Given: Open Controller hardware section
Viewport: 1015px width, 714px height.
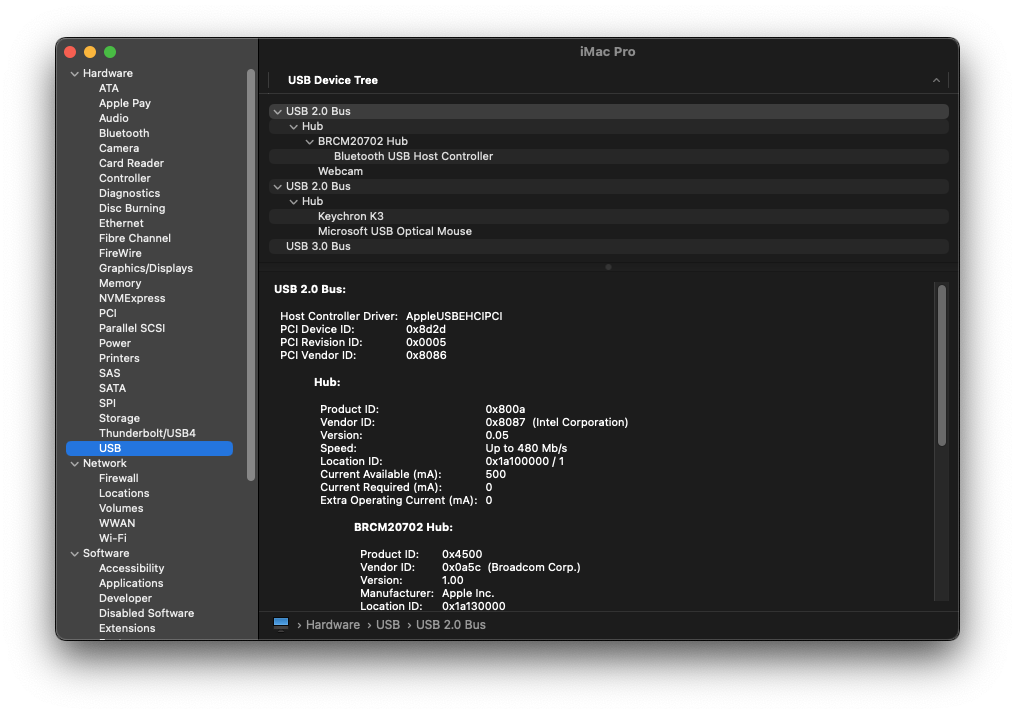Looking at the screenshot, I should pos(124,178).
